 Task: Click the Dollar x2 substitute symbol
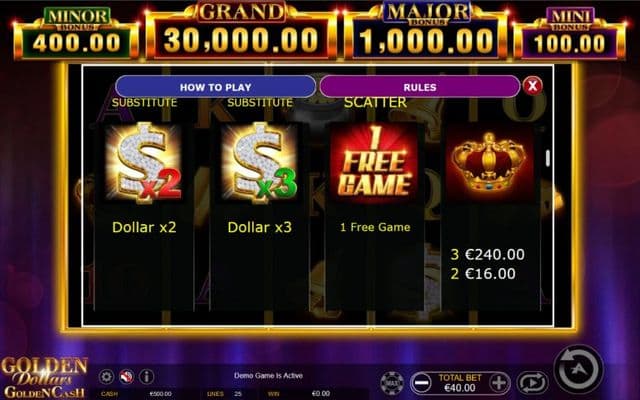(143, 162)
